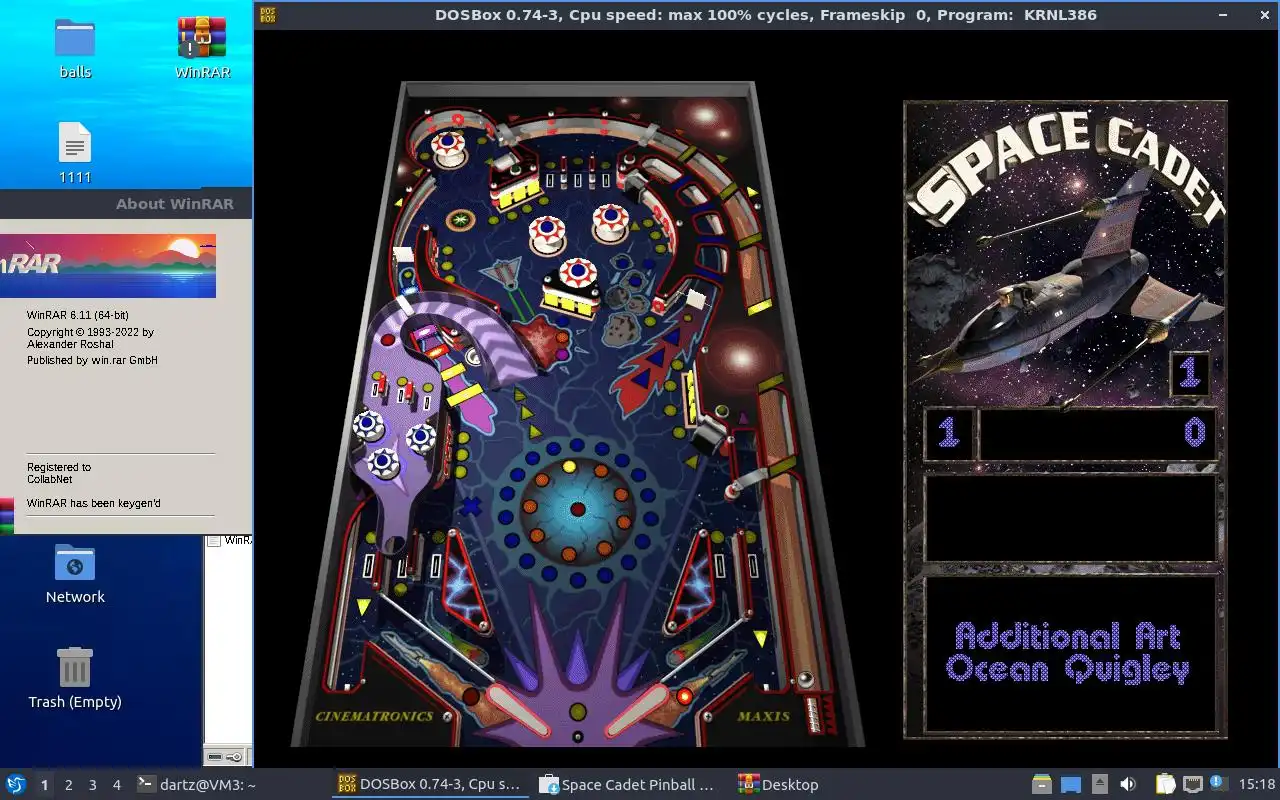Click the player number box beside the score
Screen dimensions: 1280x800
[948, 433]
